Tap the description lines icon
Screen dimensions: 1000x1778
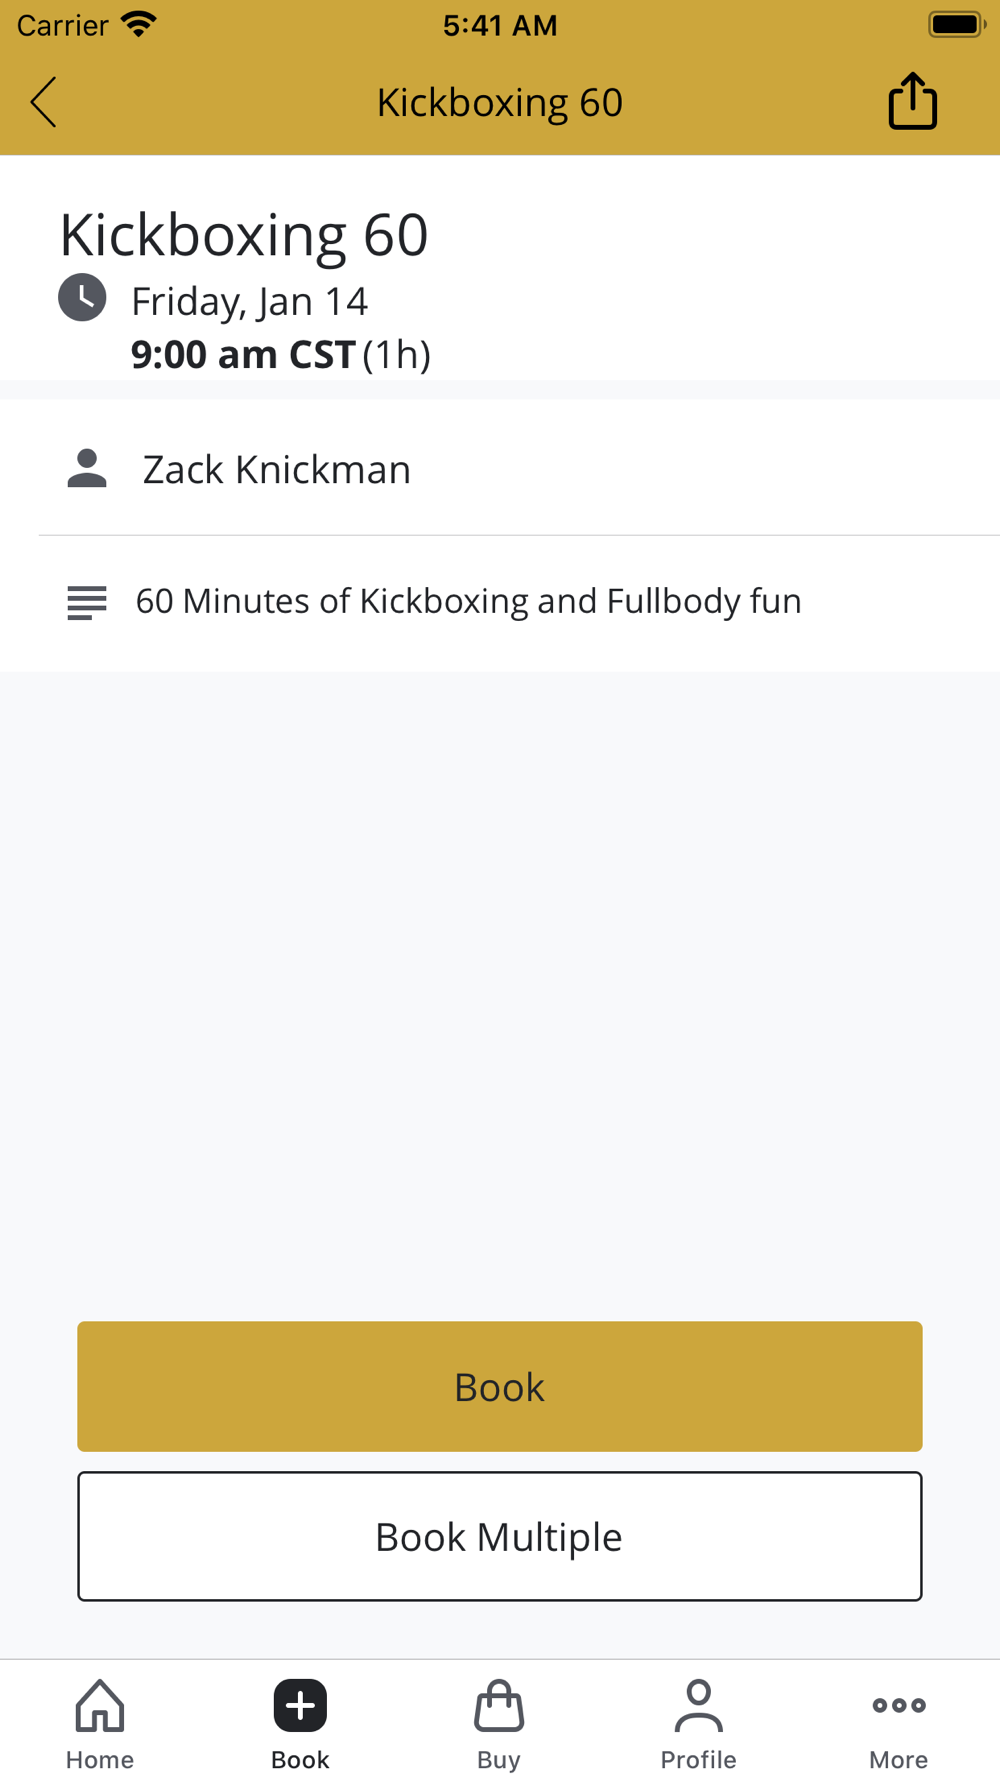(87, 602)
